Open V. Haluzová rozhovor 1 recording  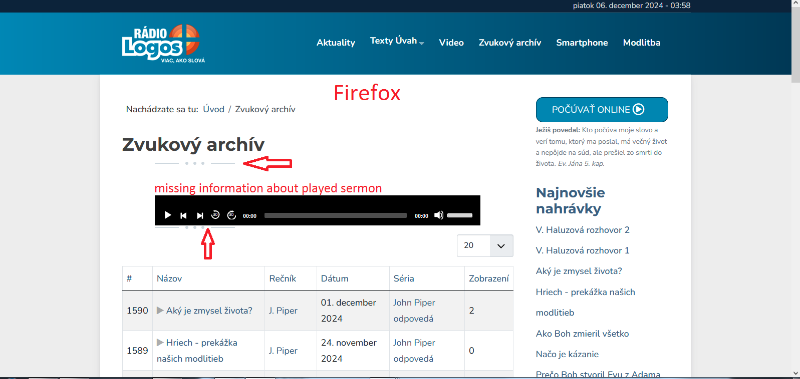coord(583,250)
